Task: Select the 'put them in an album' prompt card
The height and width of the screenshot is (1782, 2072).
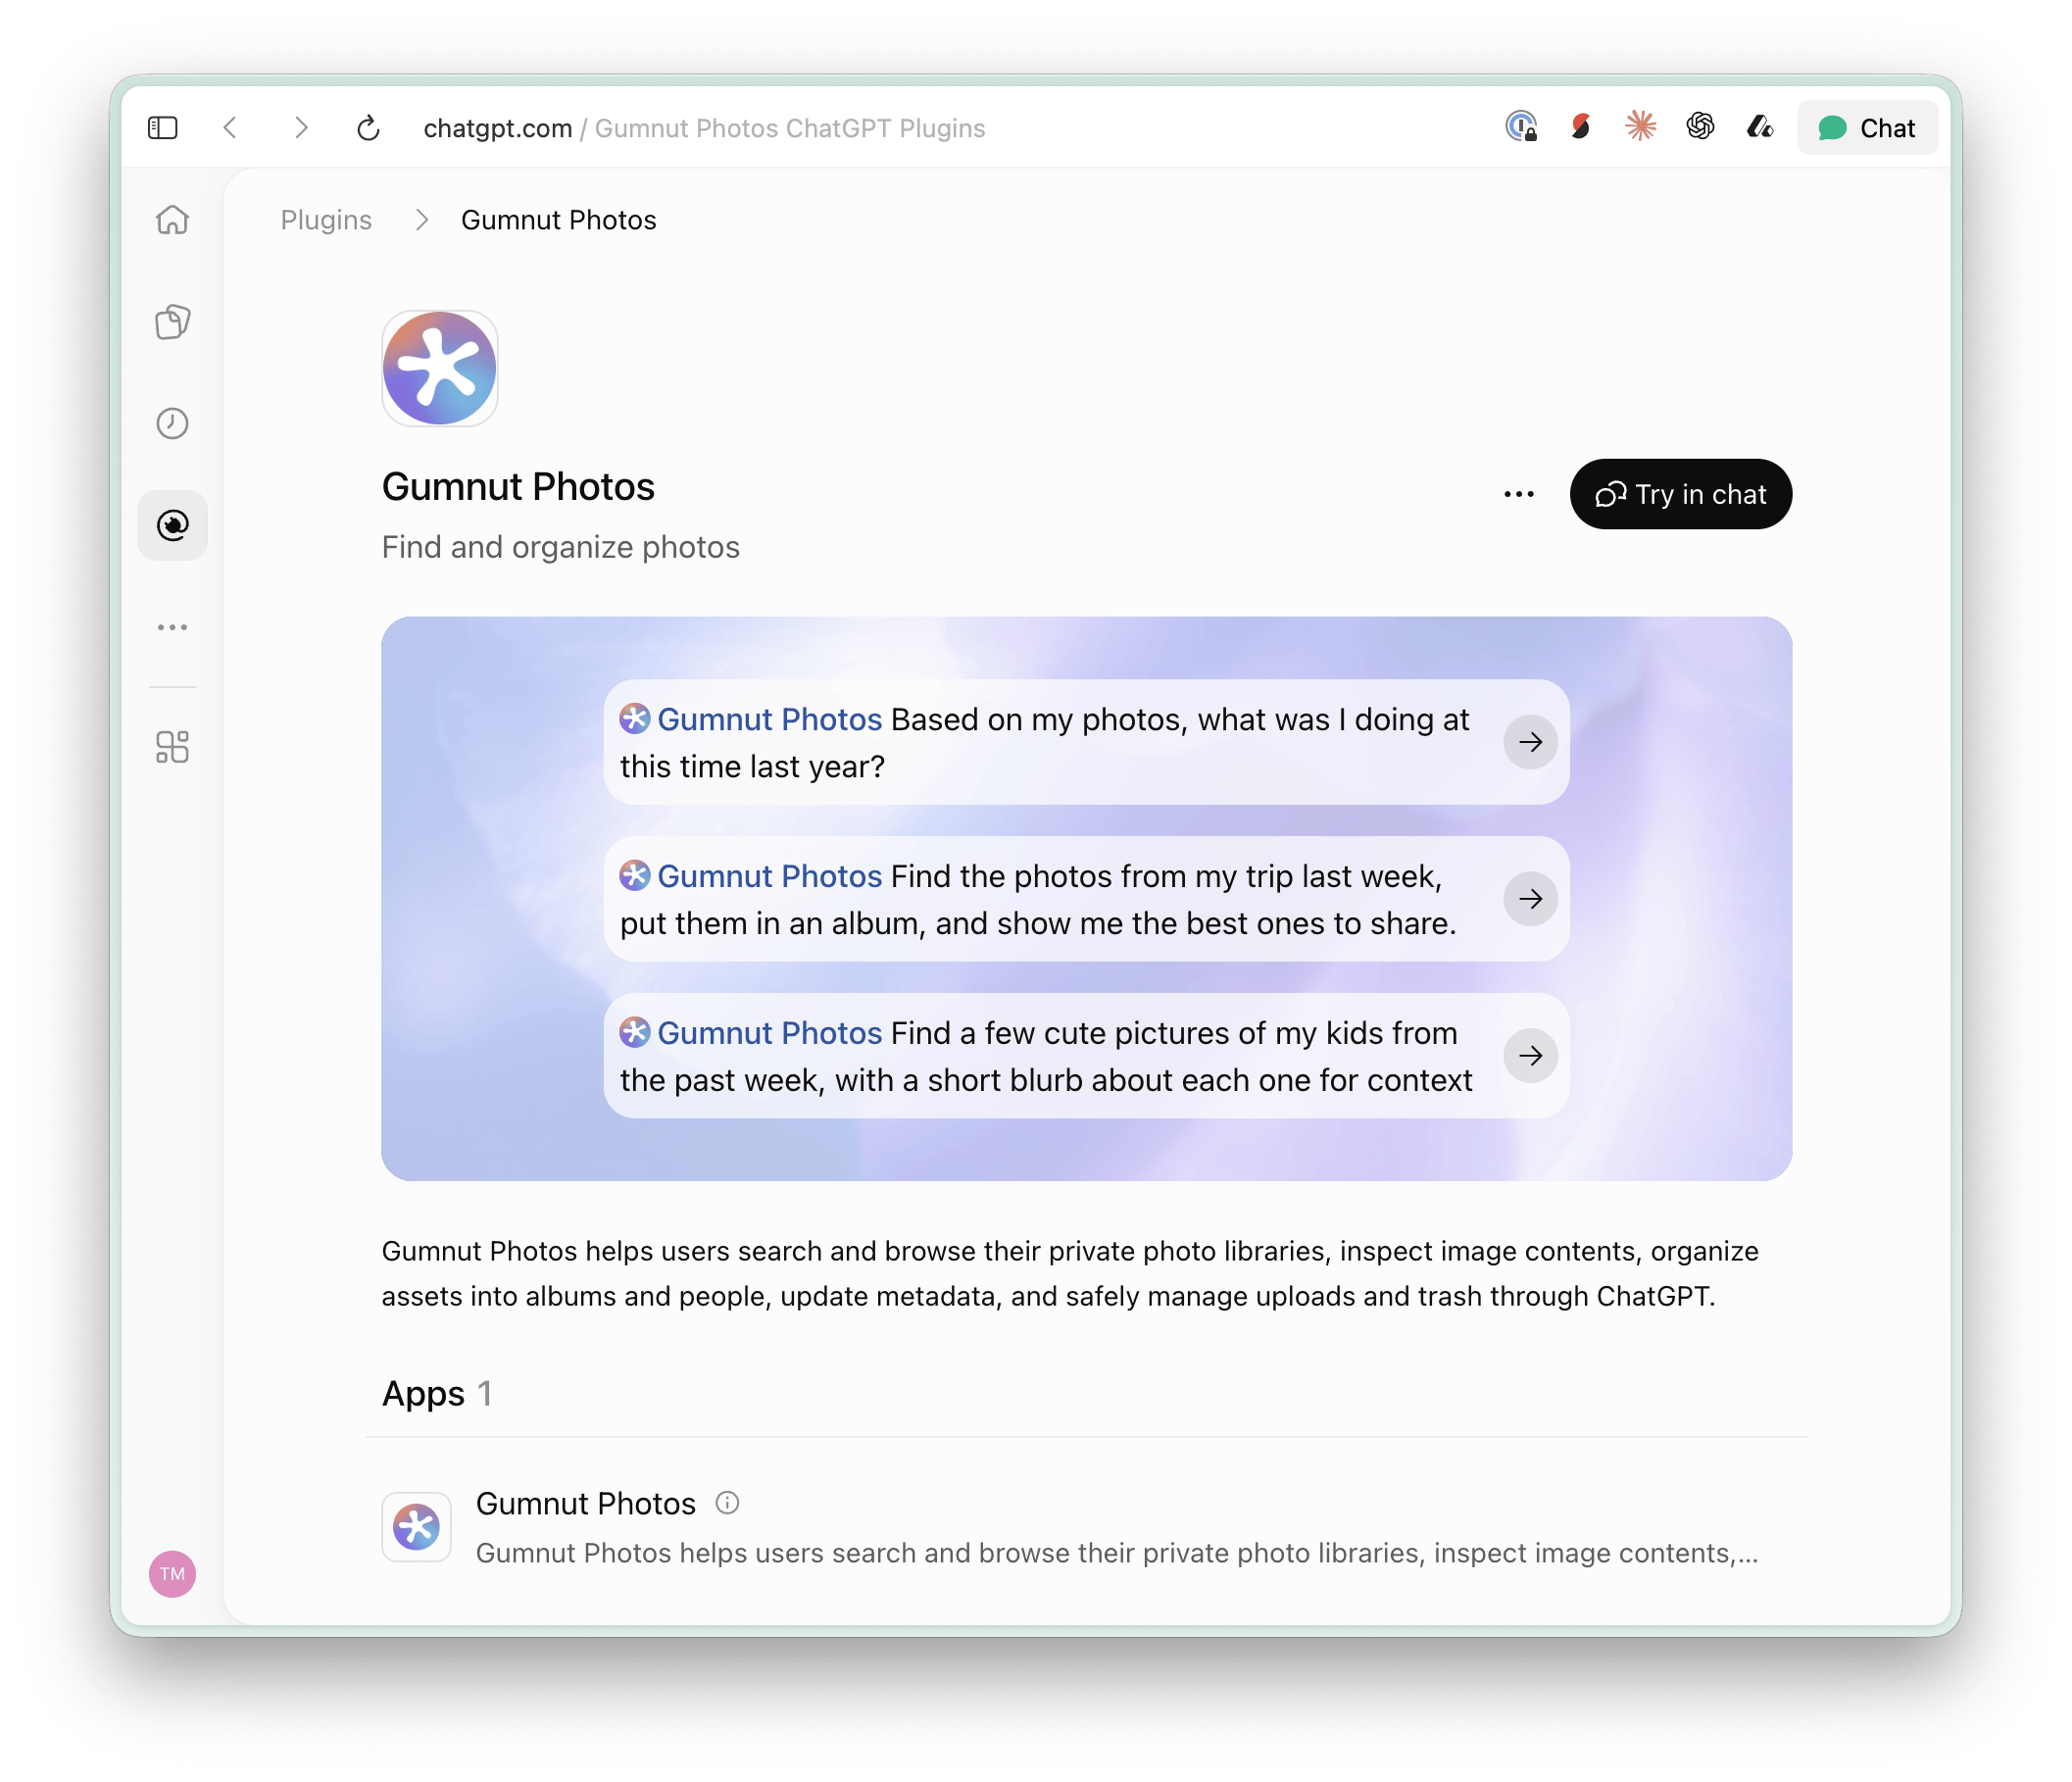Action: [1086, 899]
